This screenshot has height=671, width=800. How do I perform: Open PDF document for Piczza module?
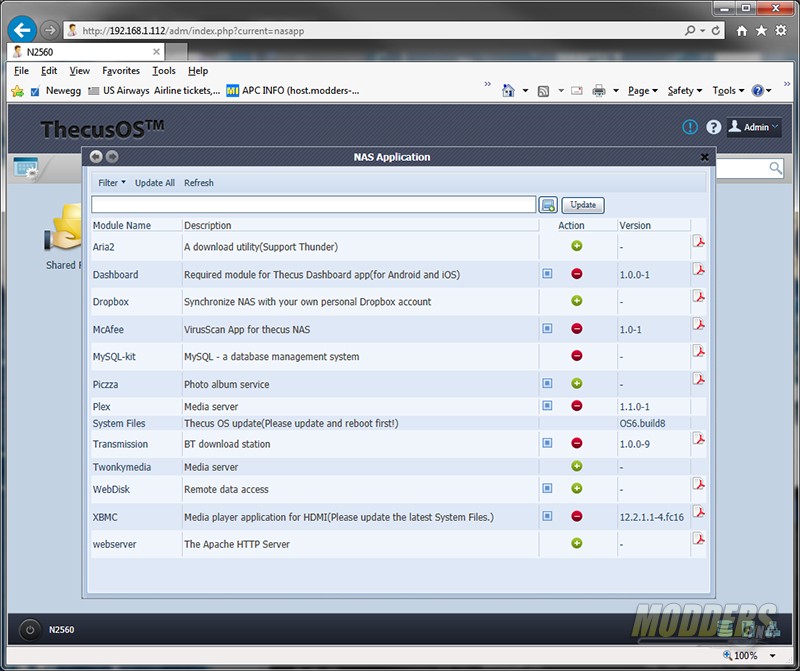(698, 379)
